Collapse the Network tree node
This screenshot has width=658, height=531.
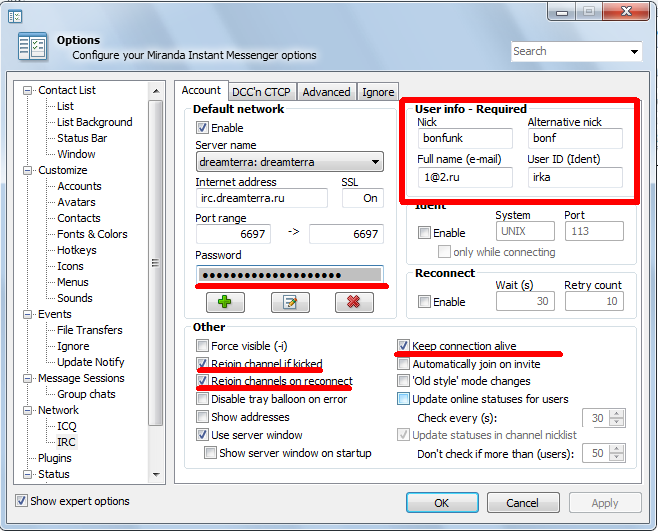coord(27,411)
